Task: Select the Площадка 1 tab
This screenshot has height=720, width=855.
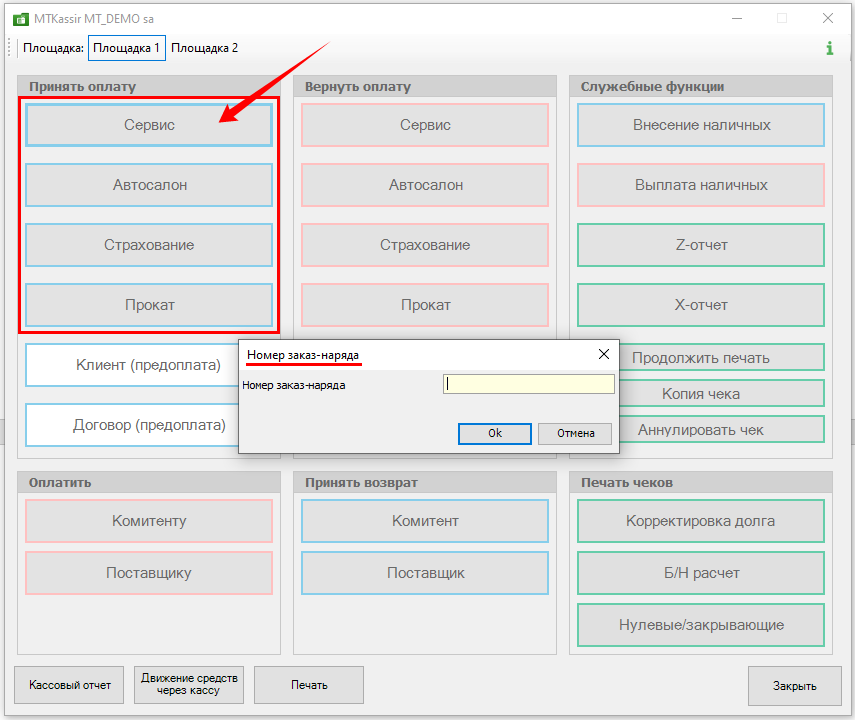Action: point(126,48)
